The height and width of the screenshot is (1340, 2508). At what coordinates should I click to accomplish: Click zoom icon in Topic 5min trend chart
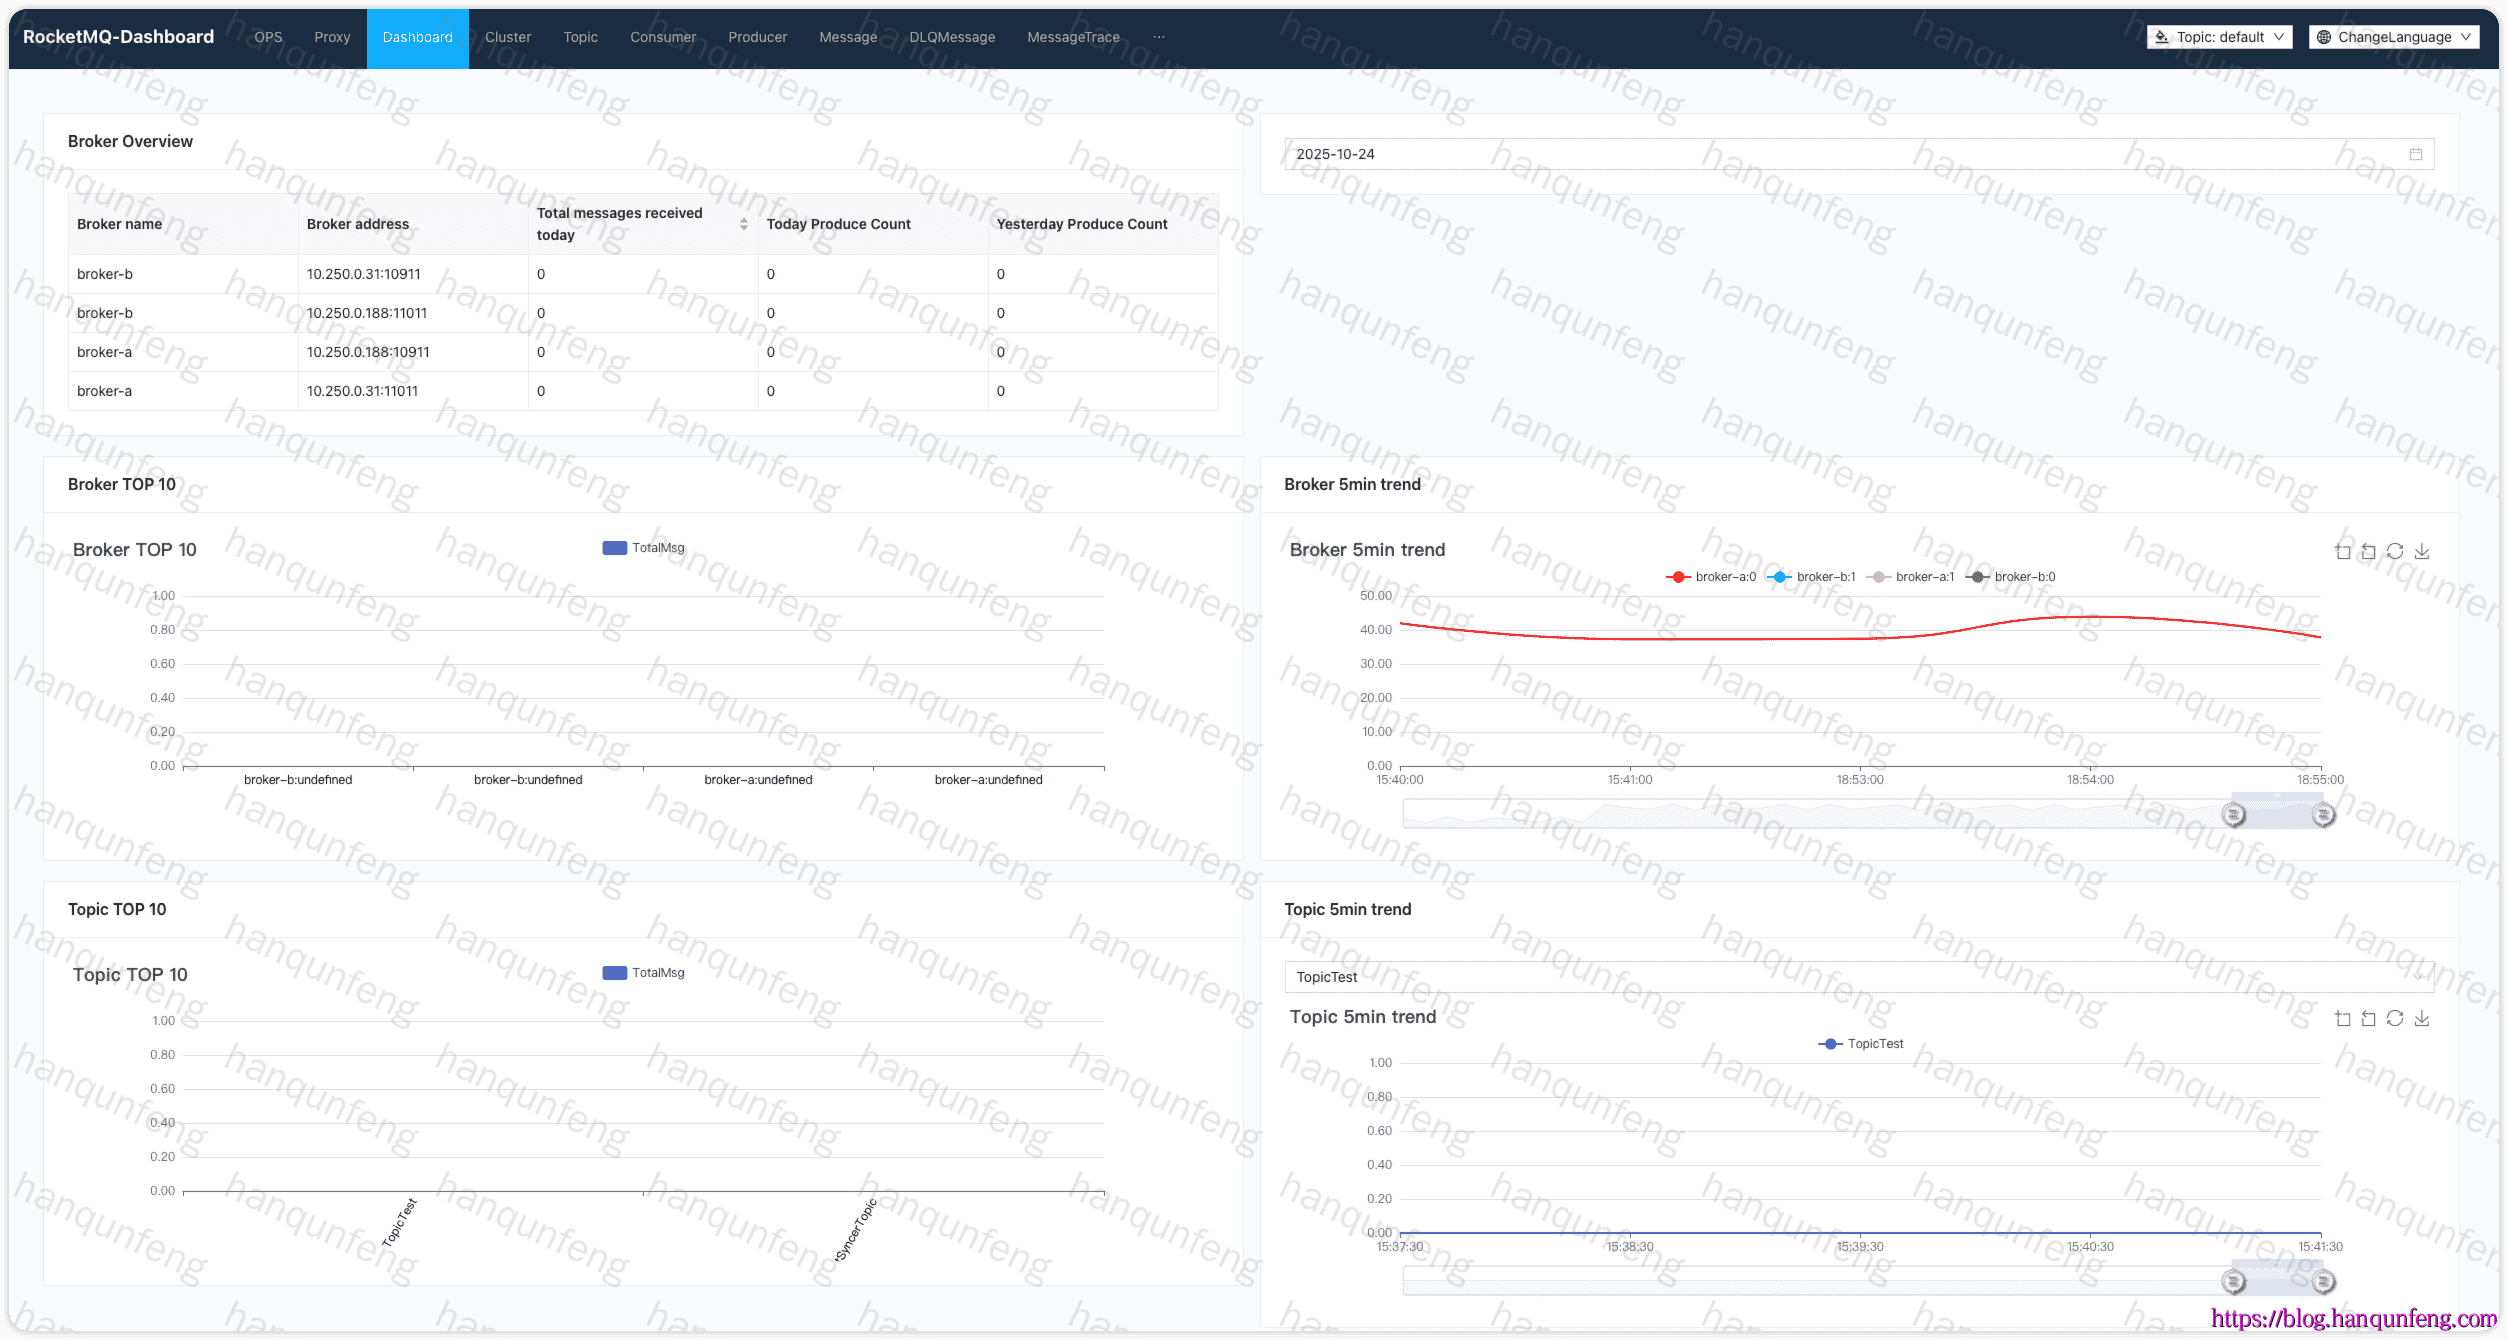2342,1018
